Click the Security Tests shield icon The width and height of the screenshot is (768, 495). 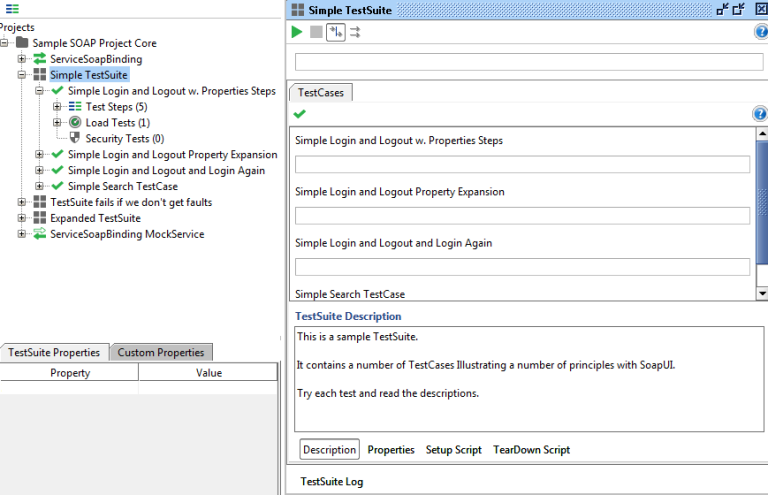coord(75,139)
